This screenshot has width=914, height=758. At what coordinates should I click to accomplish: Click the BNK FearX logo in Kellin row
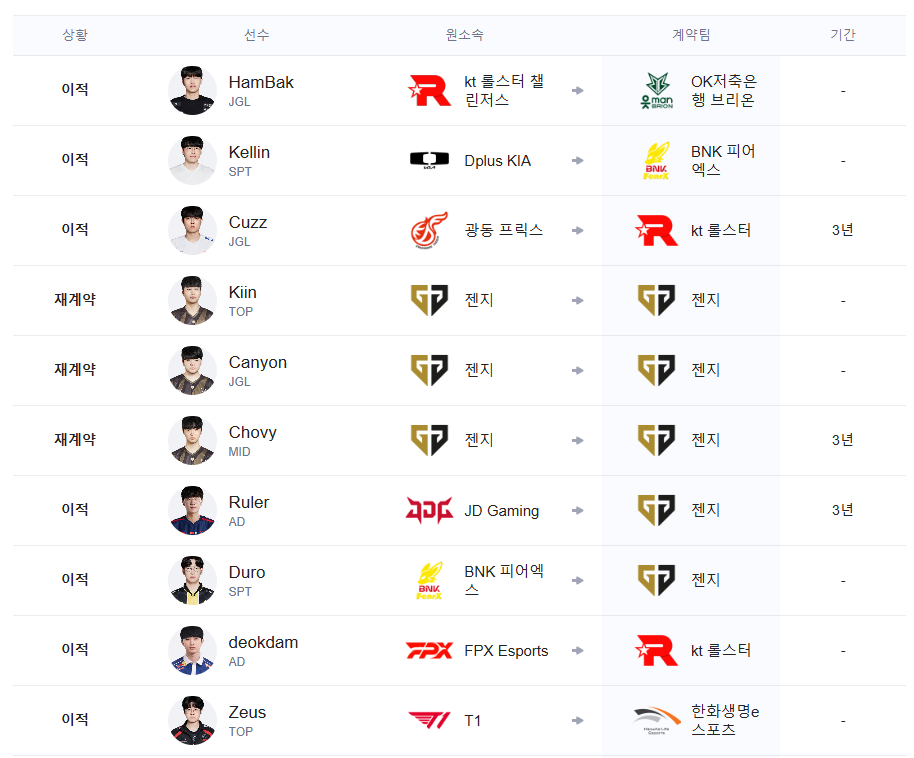point(657,160)
